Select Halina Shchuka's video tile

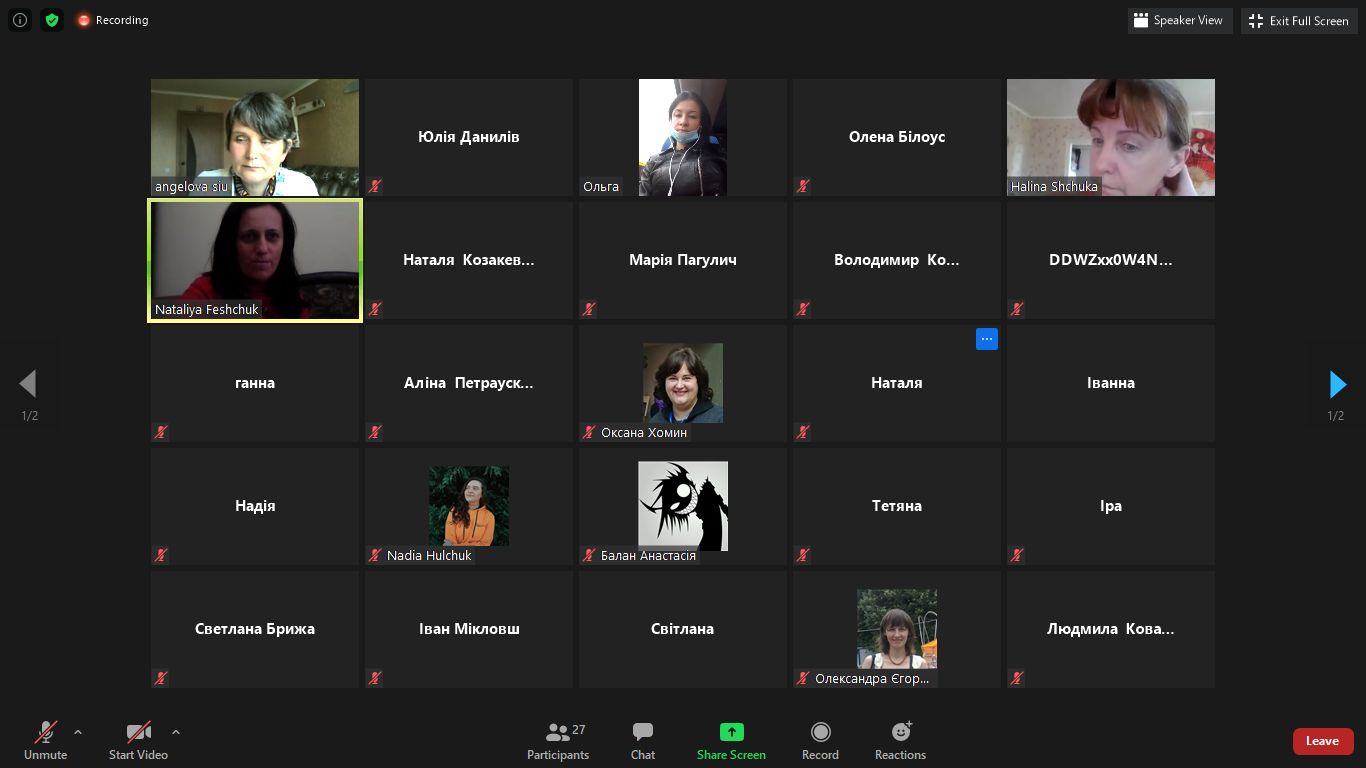click(x=1110, y=137)
